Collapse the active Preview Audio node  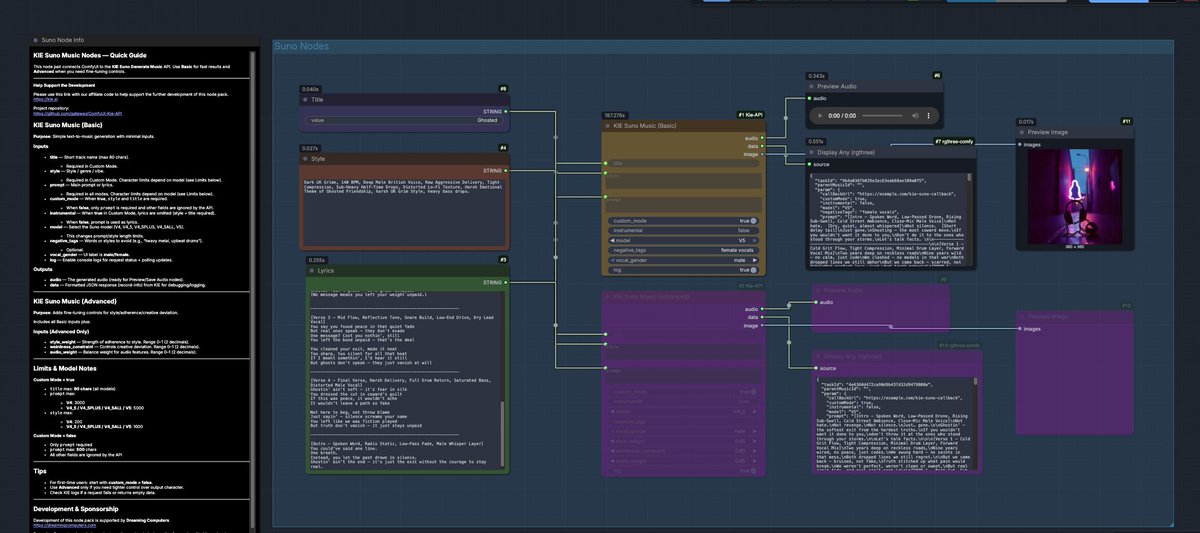click(x=812, y=87)
